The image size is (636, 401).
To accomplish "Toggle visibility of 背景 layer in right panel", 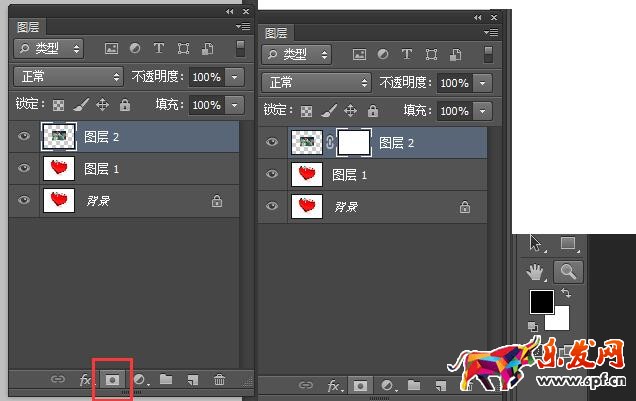I will point(271,207).
